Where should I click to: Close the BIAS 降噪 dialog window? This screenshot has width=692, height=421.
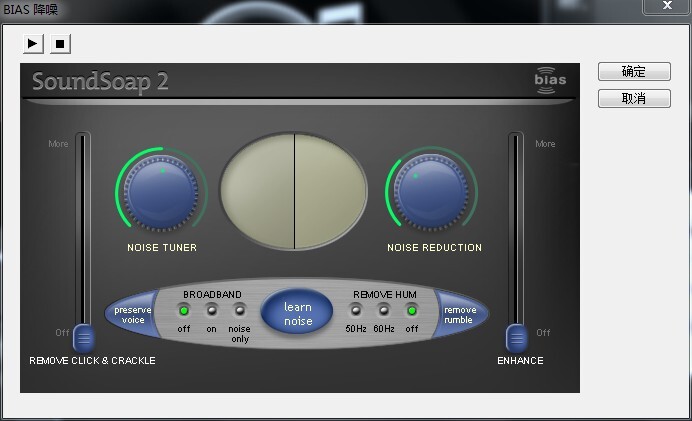coord(667,6)
